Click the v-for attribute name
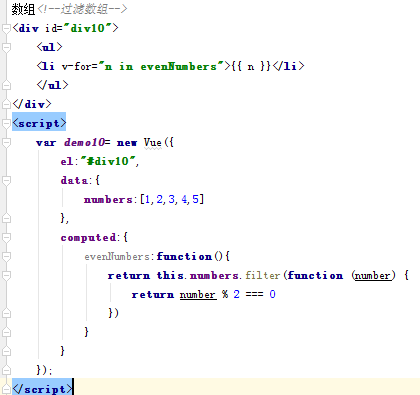 click(76, 66)
